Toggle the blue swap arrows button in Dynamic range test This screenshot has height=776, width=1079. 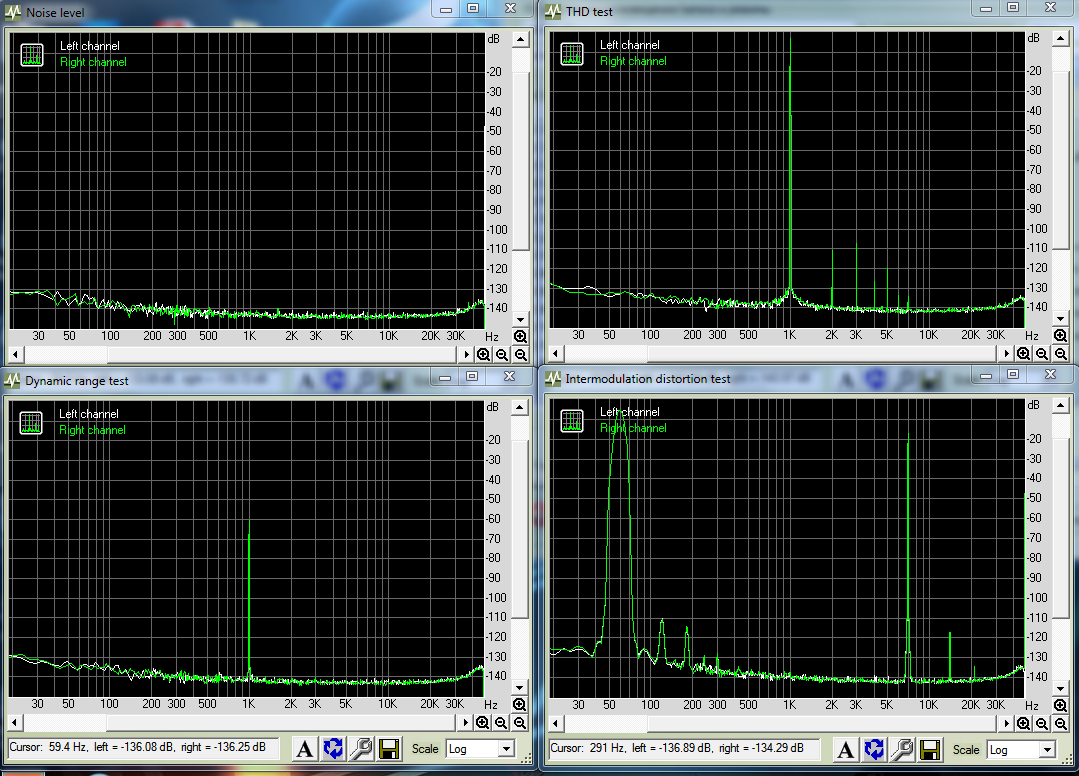click(x=333, y=748)
